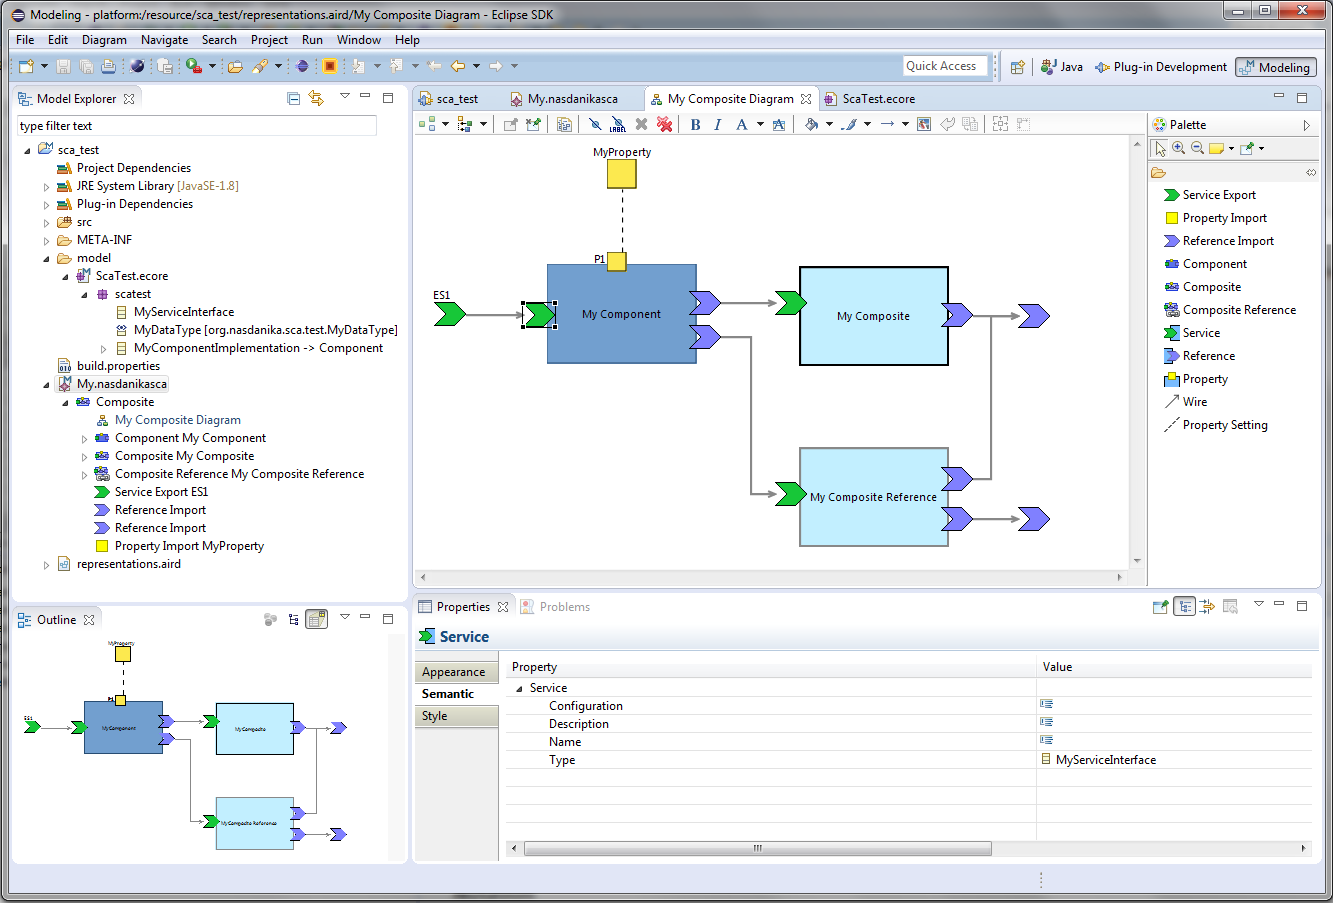1333x903 pixels.
Task: Toggle Show Advanced Properties in Properties view
Action: tap(1207, 606)
